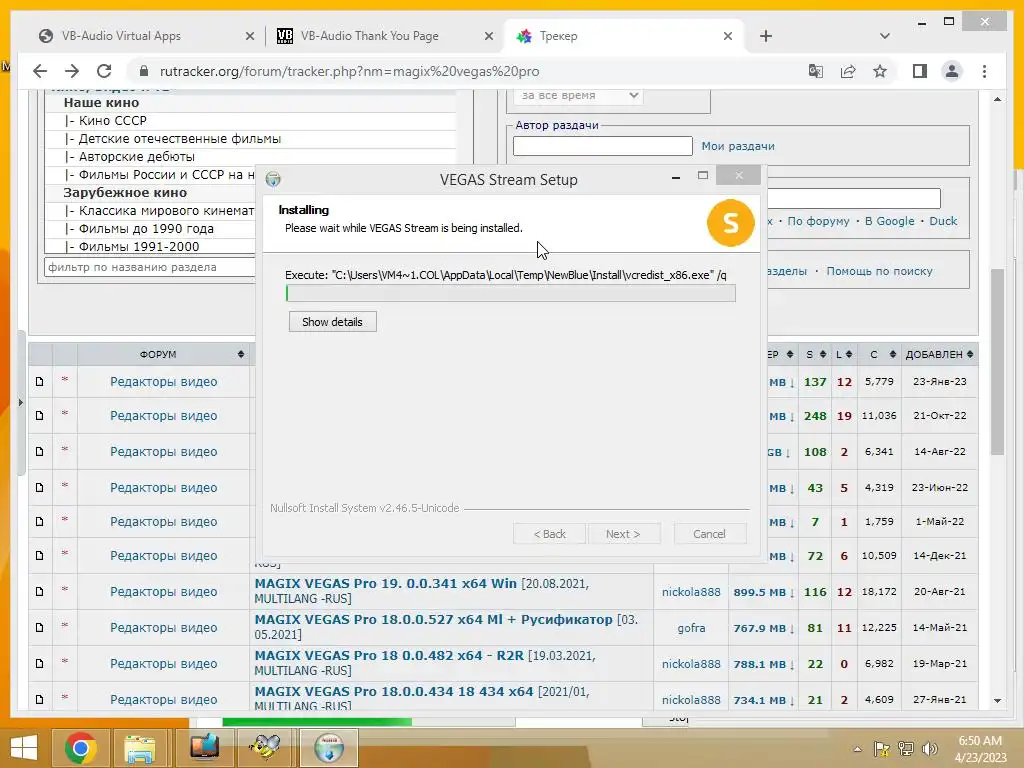This screenshot has width=1024, height=768.
Task: Sort by ДОБАВЛЕН column
Action: pyautogui.click(x=940, y=354)
